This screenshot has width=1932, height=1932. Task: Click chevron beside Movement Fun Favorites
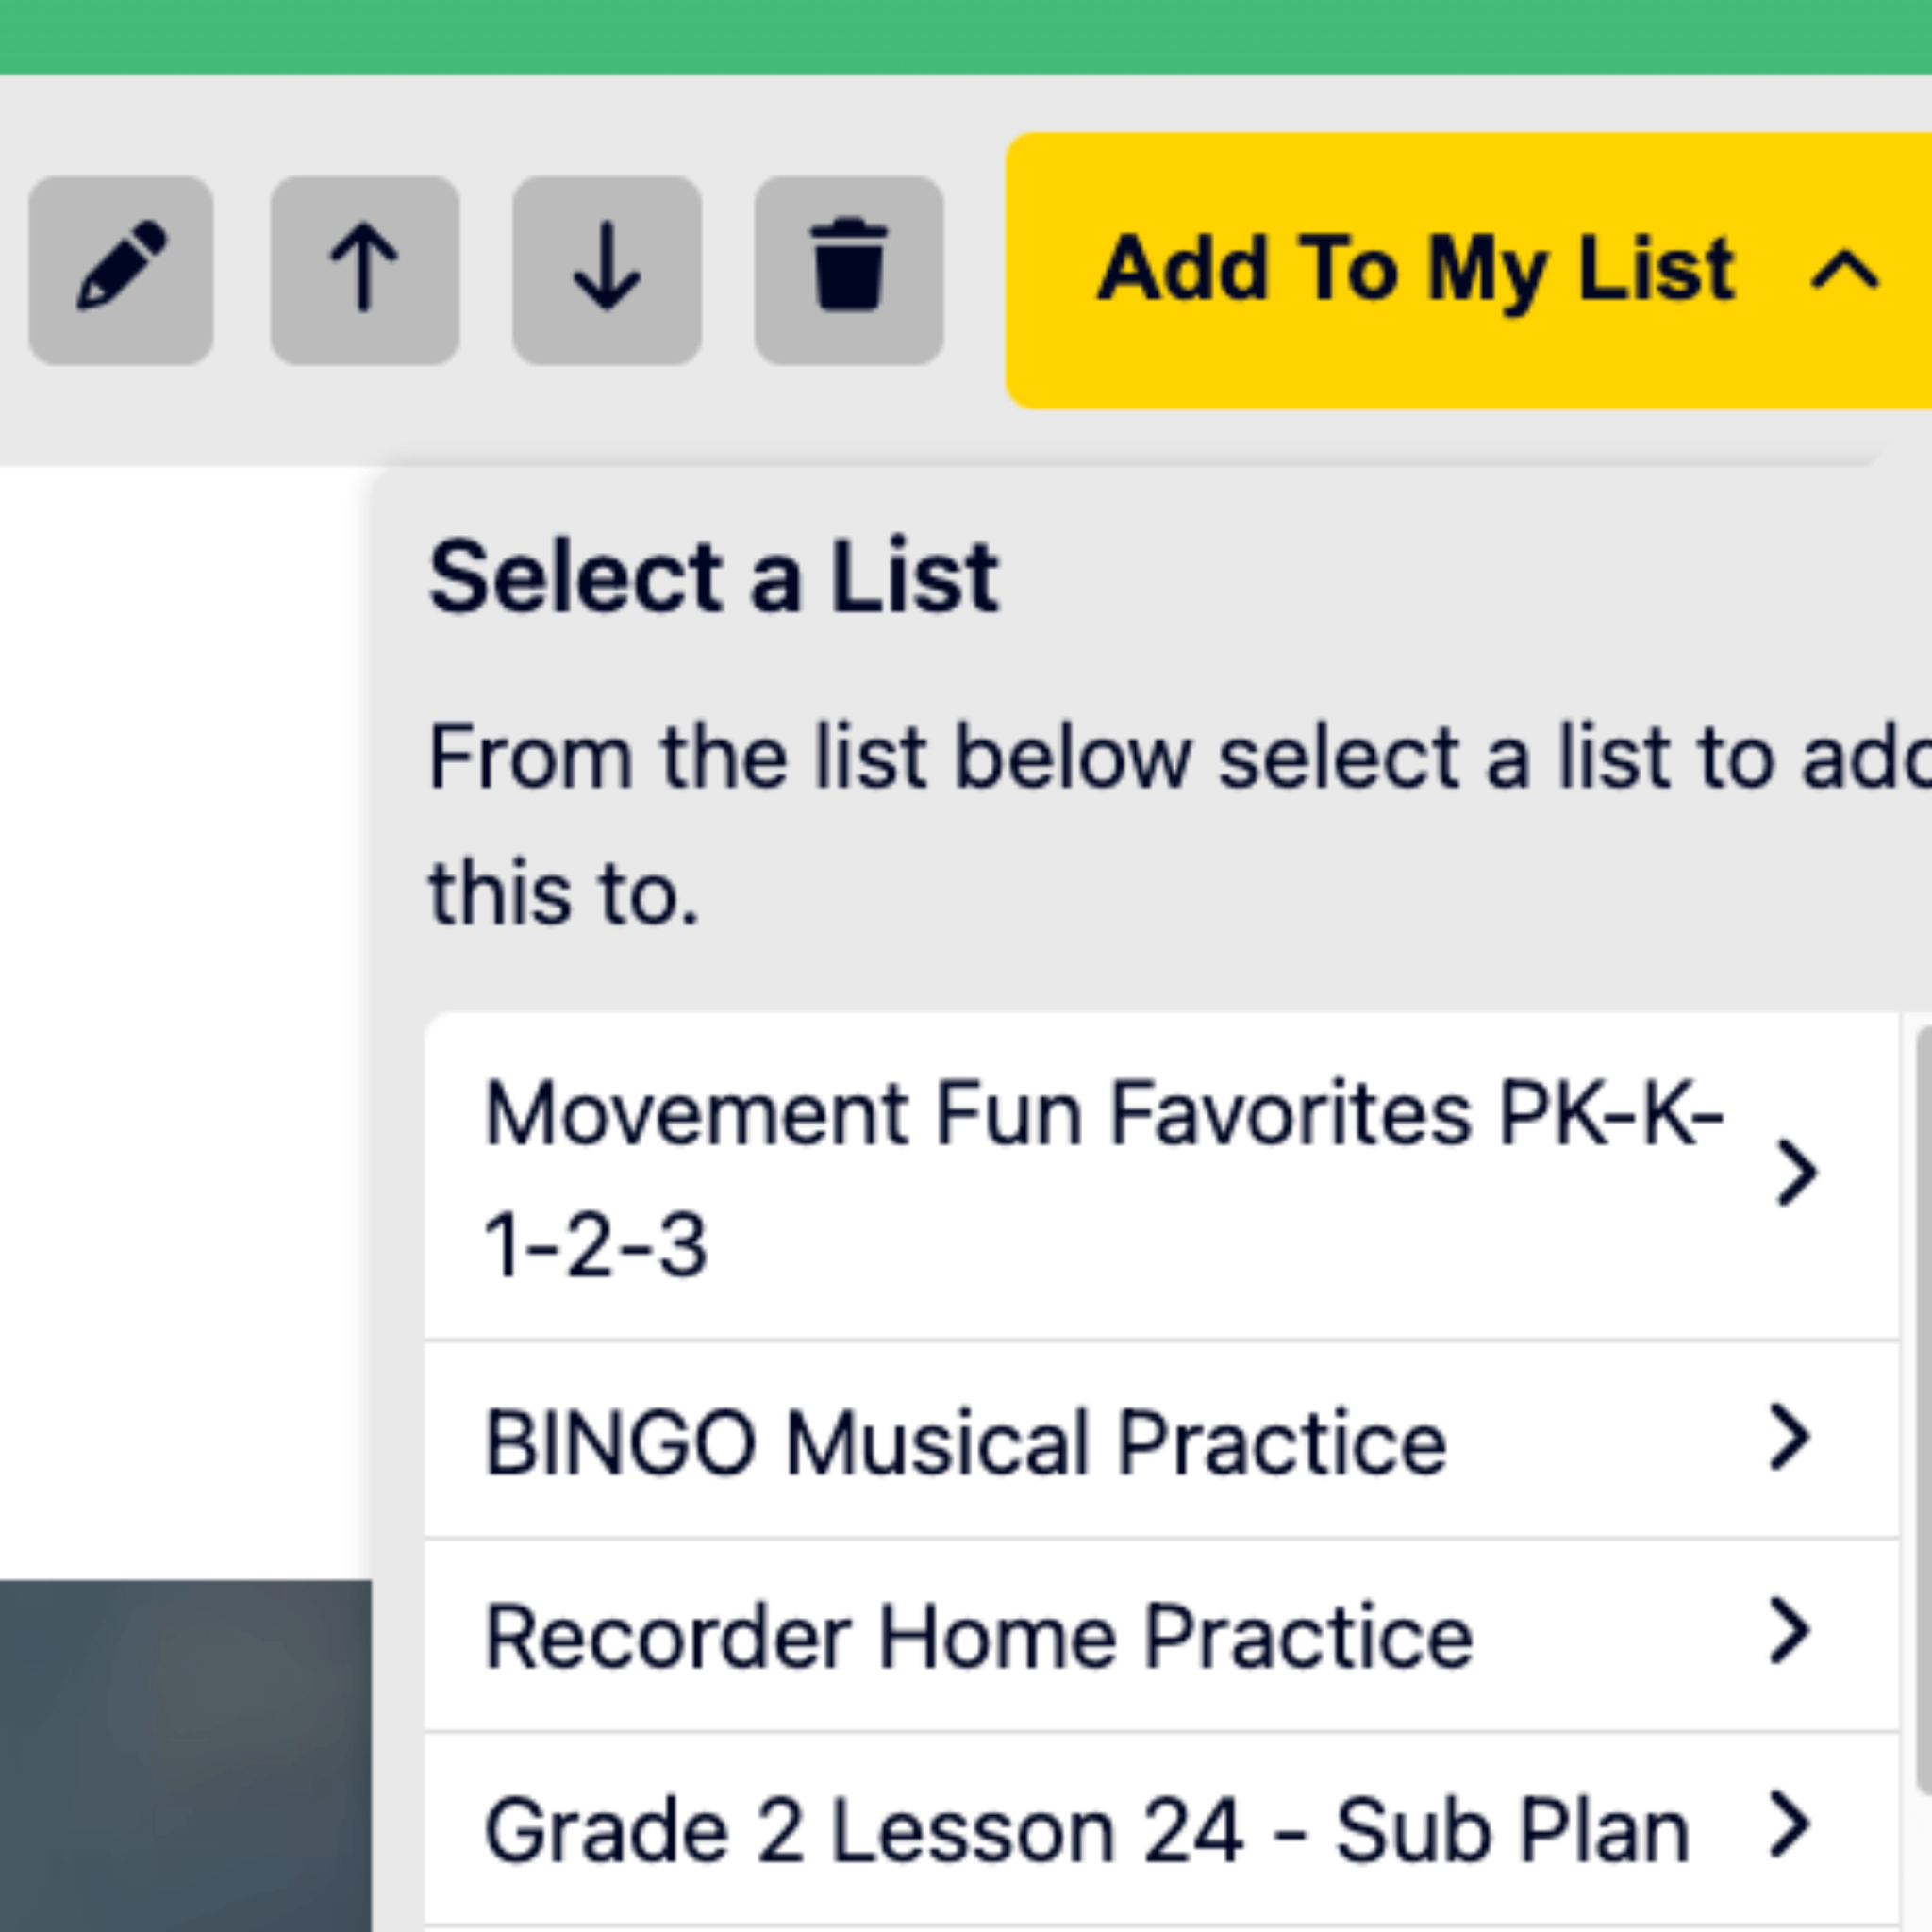click(1796, 1172)
